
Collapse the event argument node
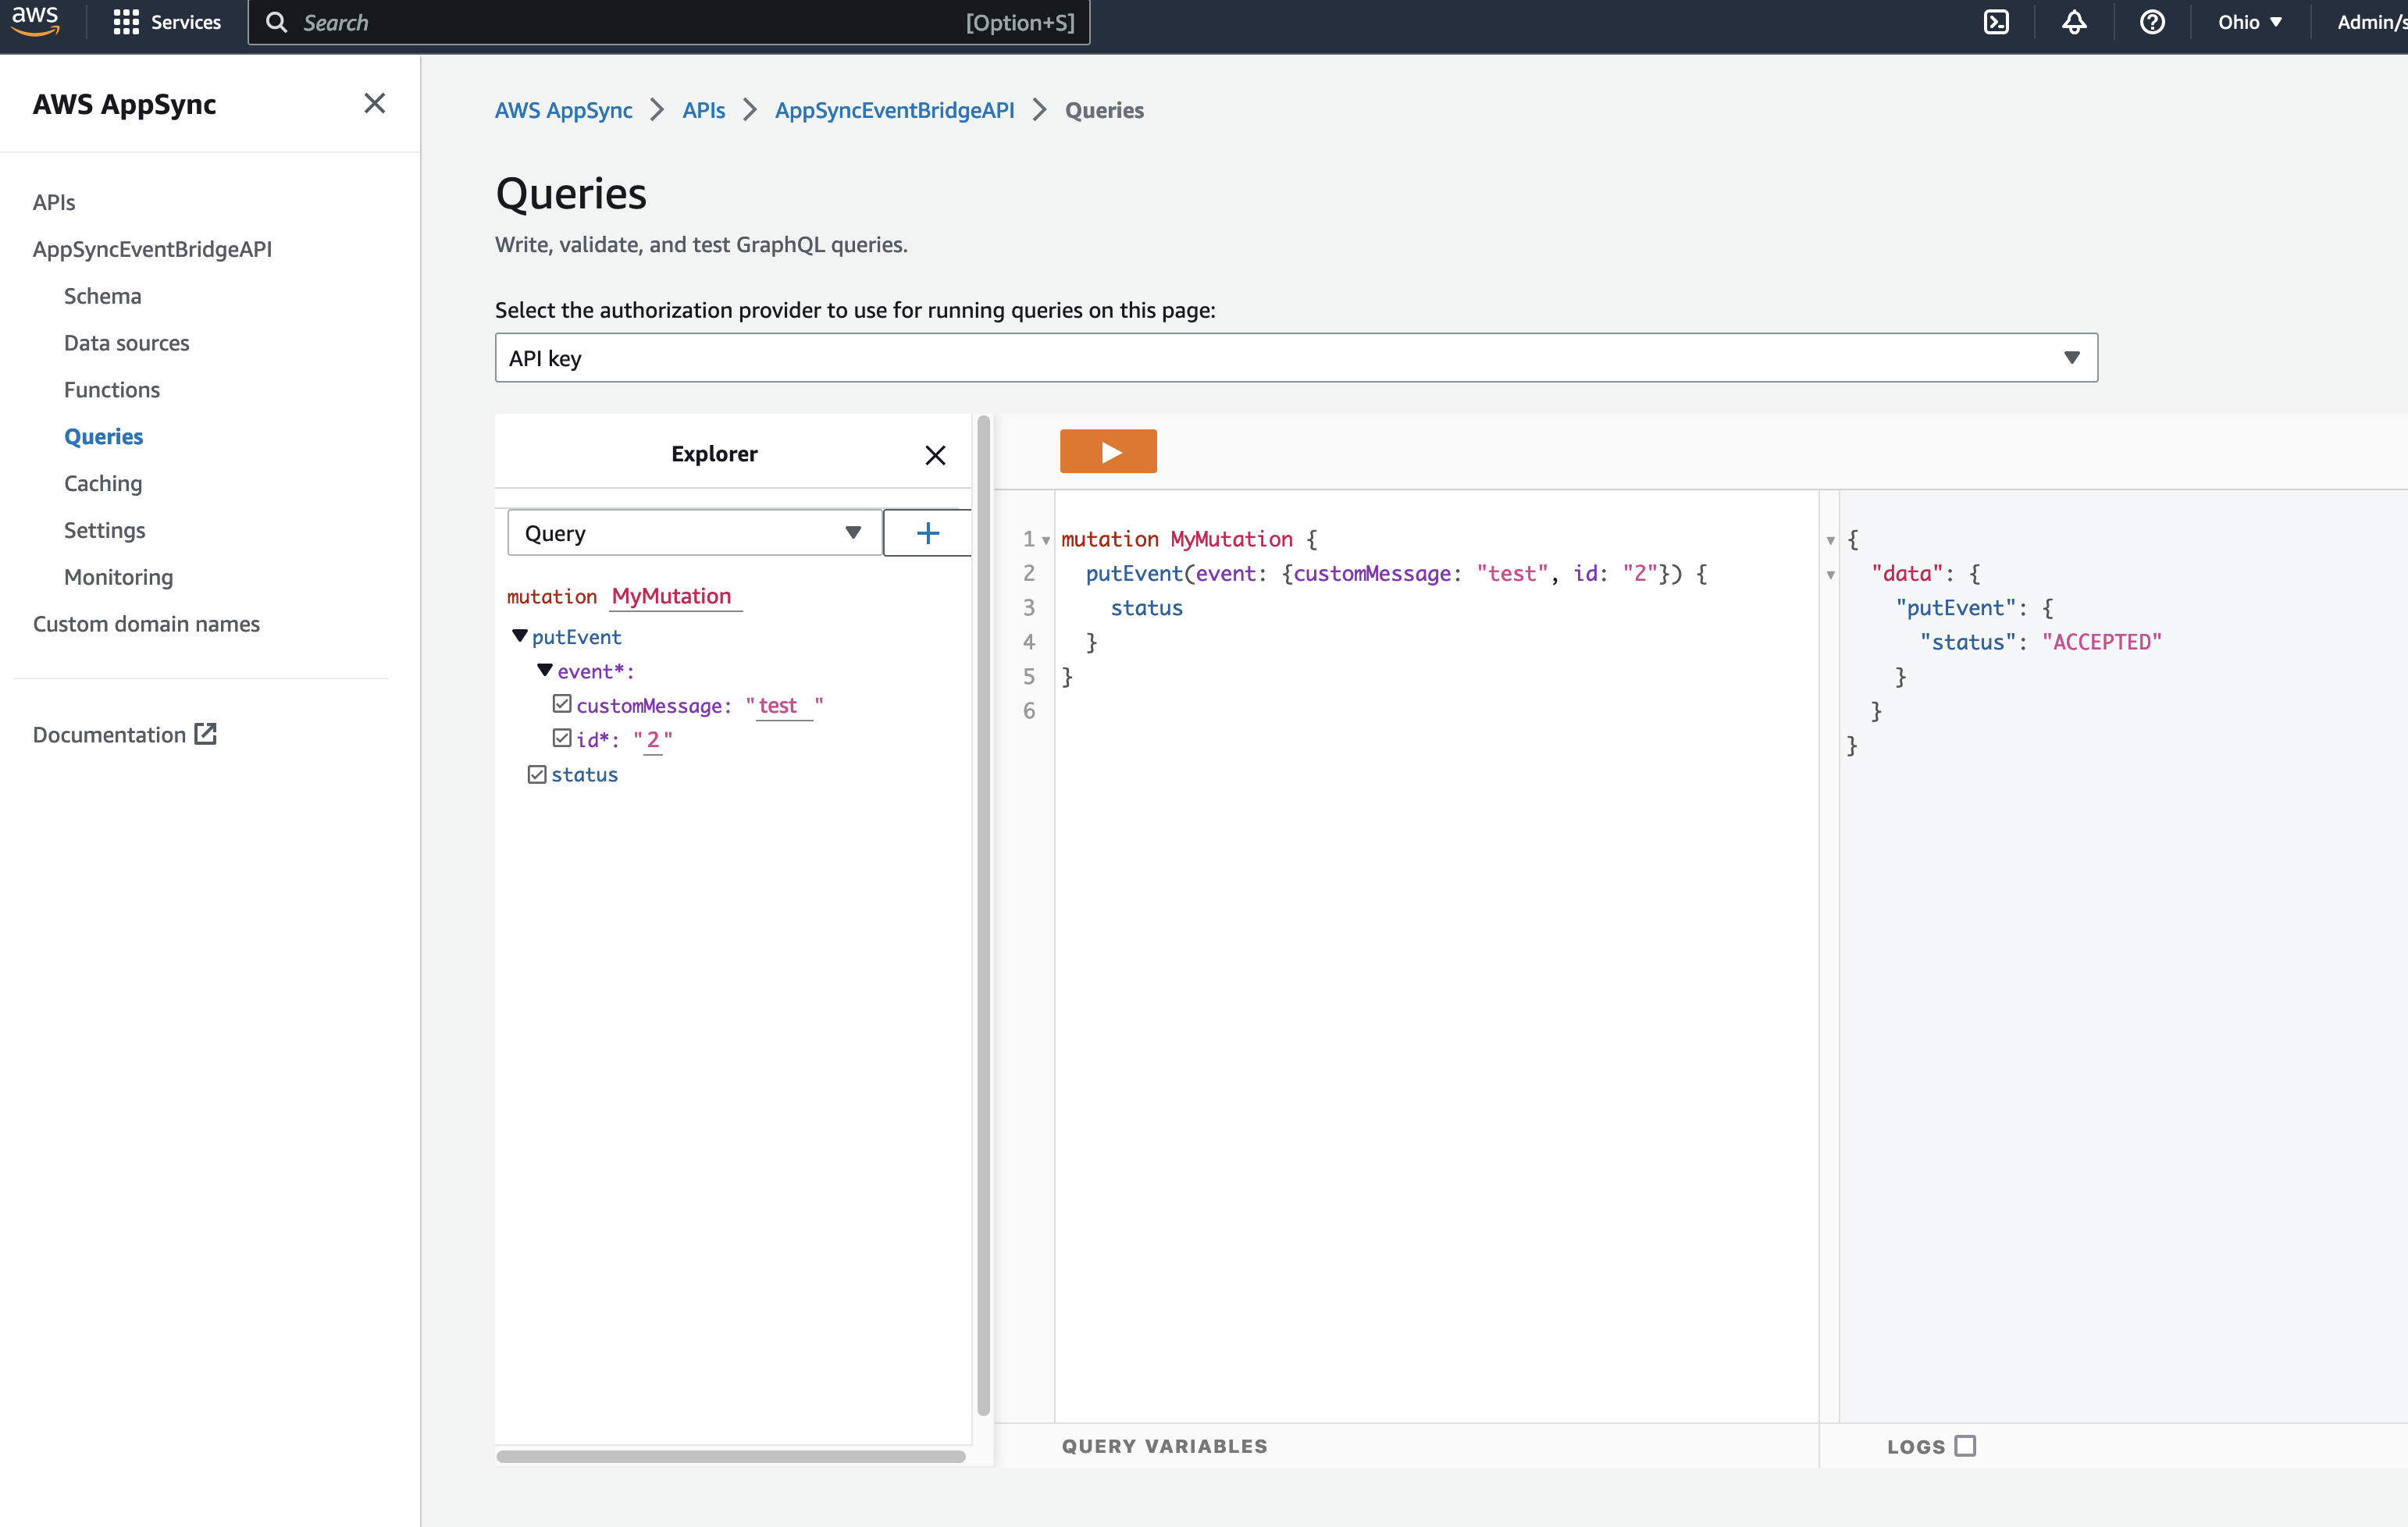click(545, 670)
